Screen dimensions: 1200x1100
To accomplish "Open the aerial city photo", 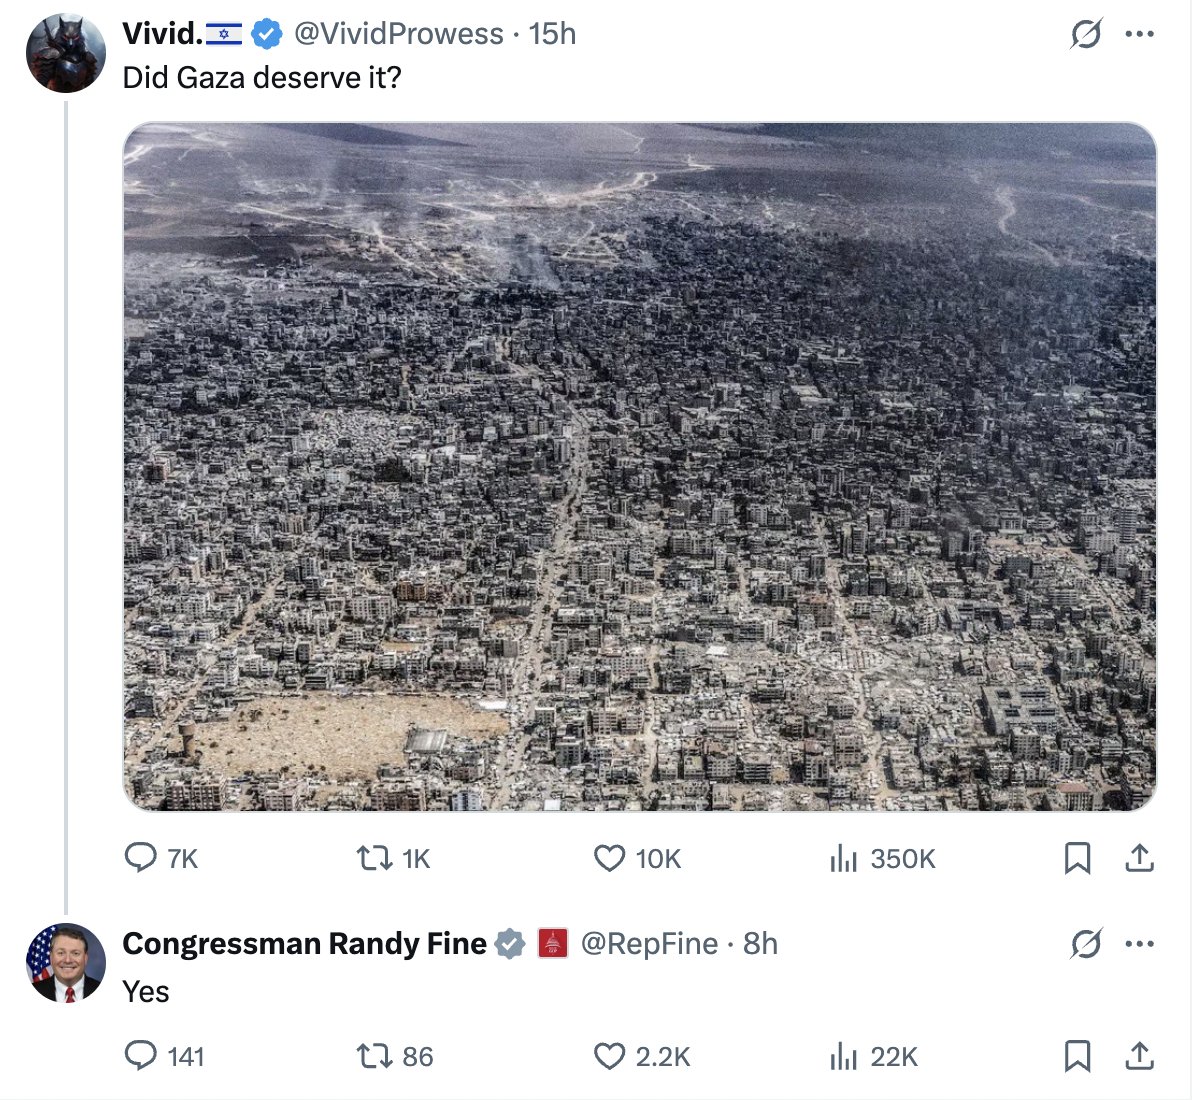I will (x=640, y=466).
